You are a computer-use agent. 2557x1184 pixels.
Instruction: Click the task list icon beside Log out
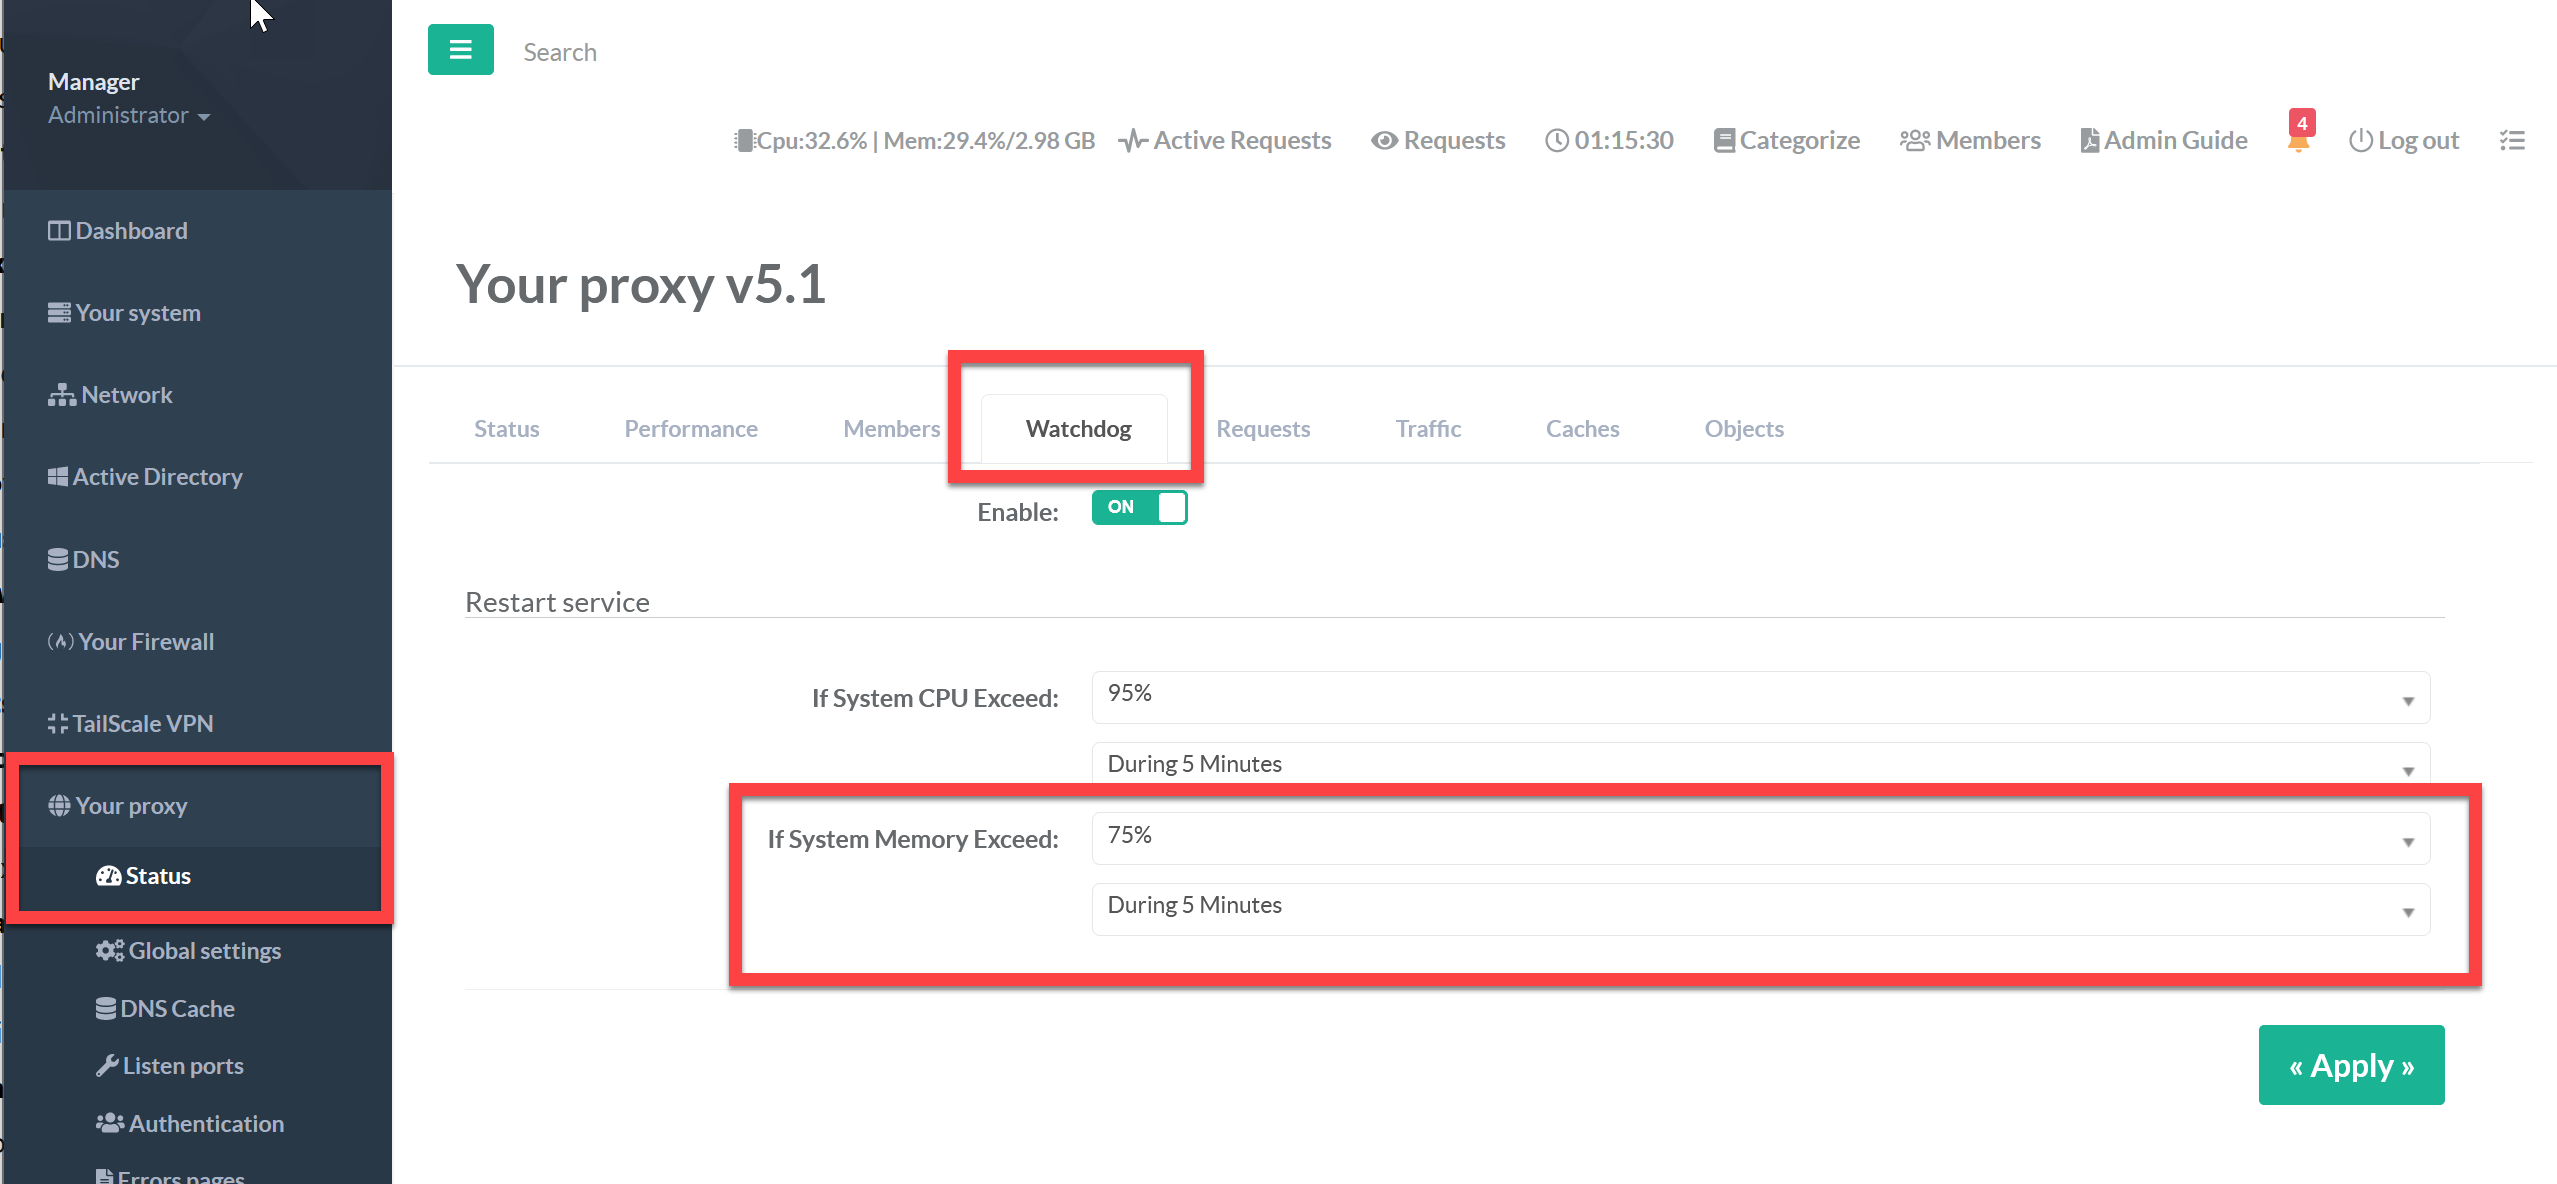coord(2512,140)
